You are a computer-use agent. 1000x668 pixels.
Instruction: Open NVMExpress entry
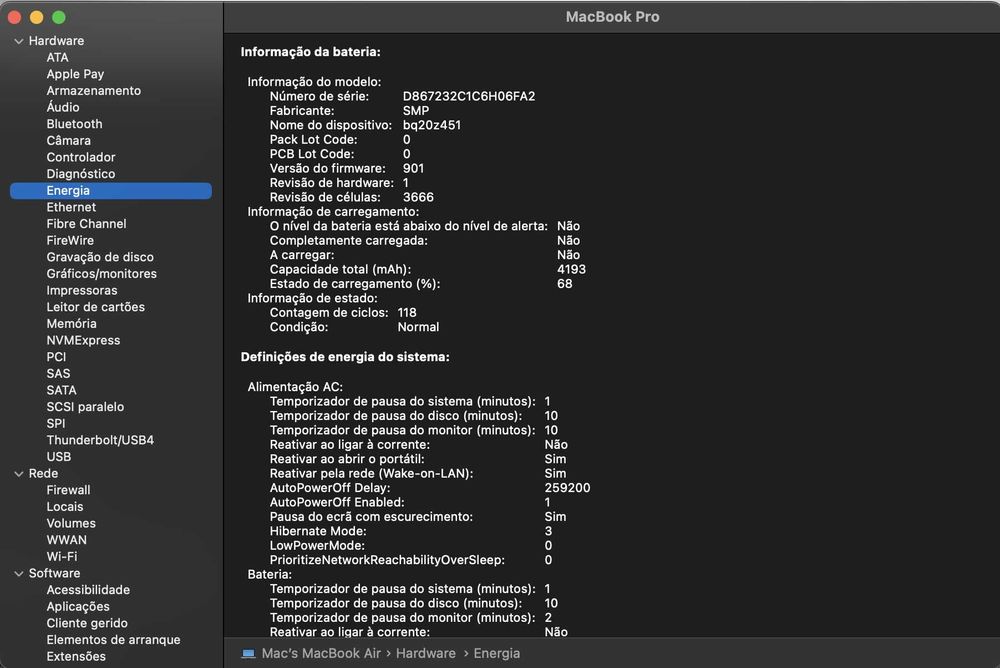[x=83, y=340]
